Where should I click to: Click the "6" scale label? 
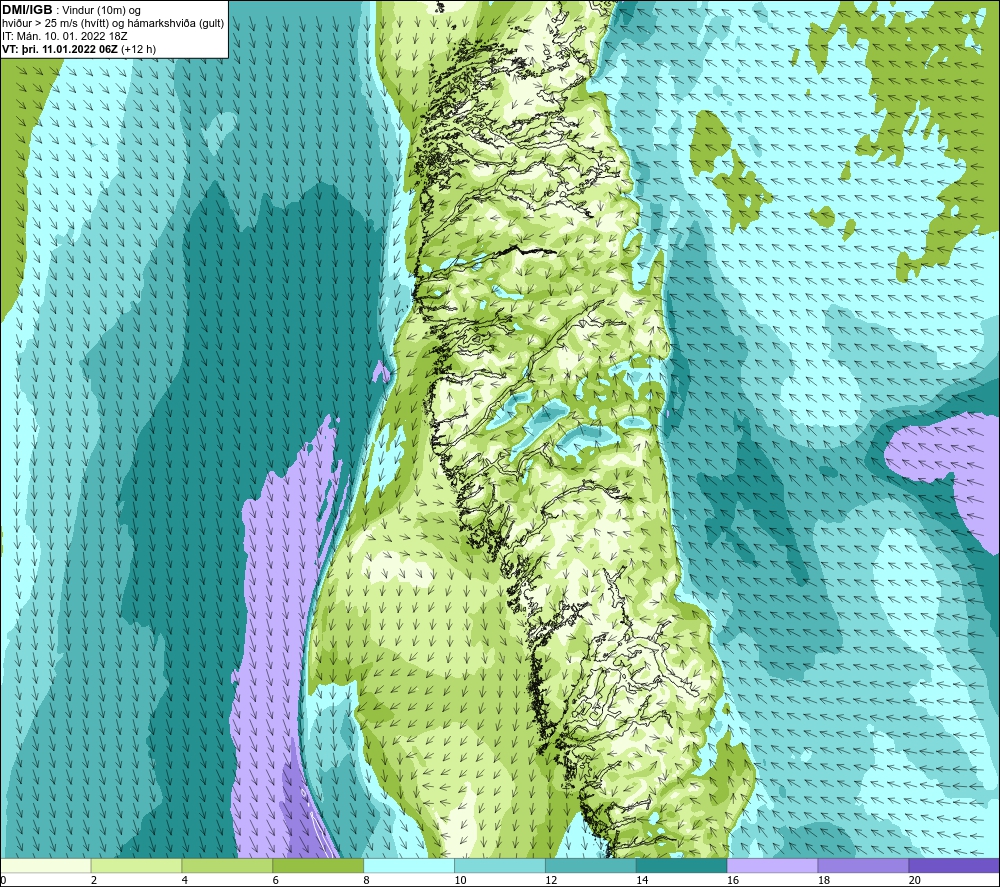pos(276,880)
